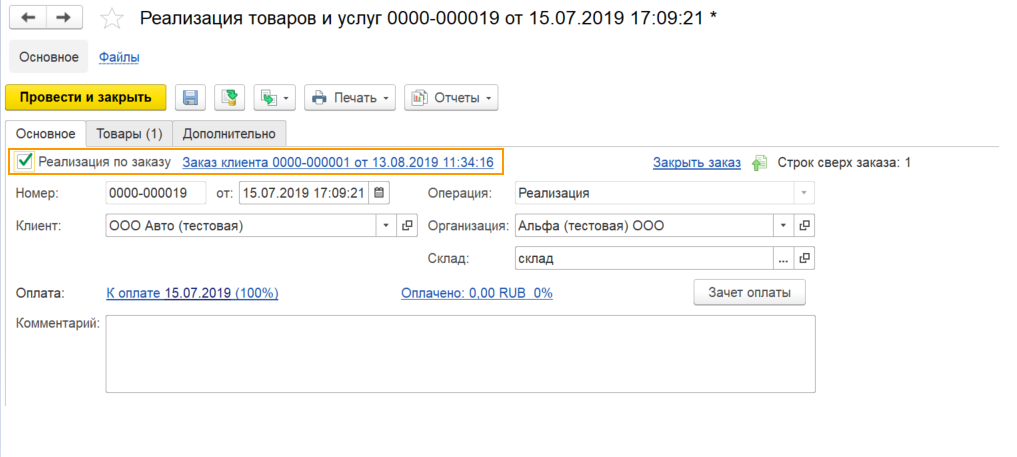This screenshot has height=457, width=1017.
Task: Click the forward navigation arrow
Action: (63, 19)
